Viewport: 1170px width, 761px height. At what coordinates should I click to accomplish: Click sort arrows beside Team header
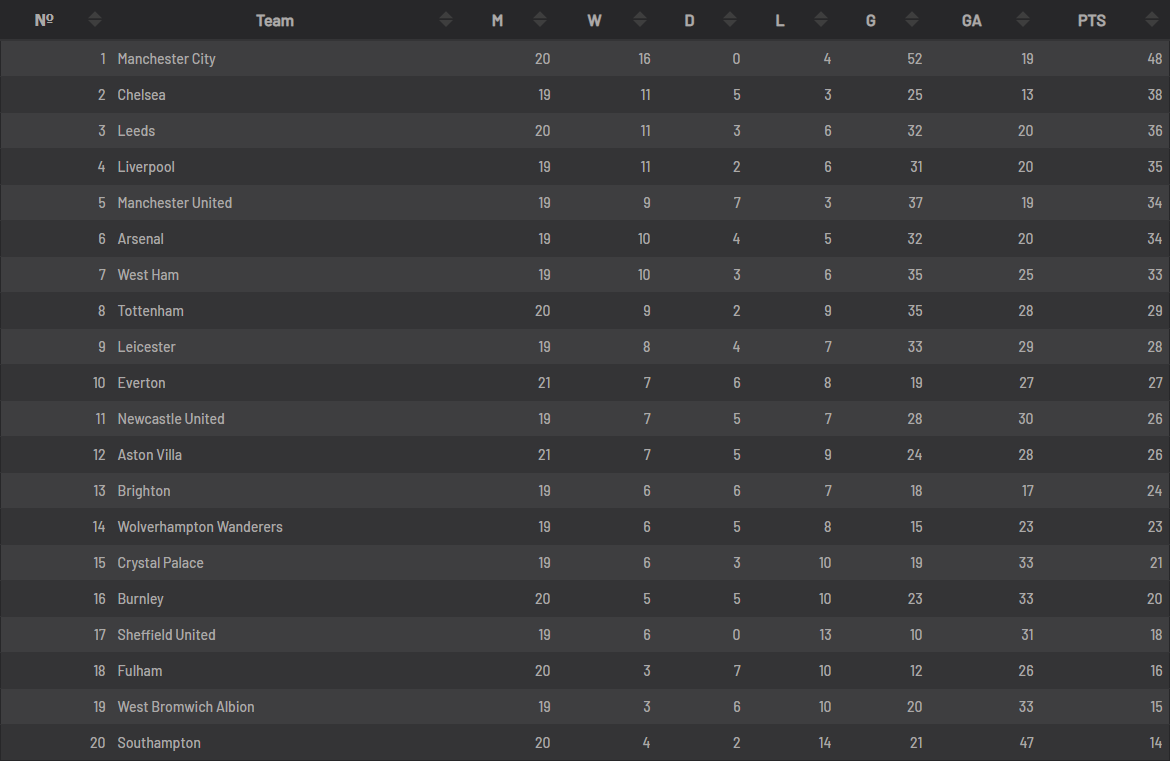click(445, 20)
